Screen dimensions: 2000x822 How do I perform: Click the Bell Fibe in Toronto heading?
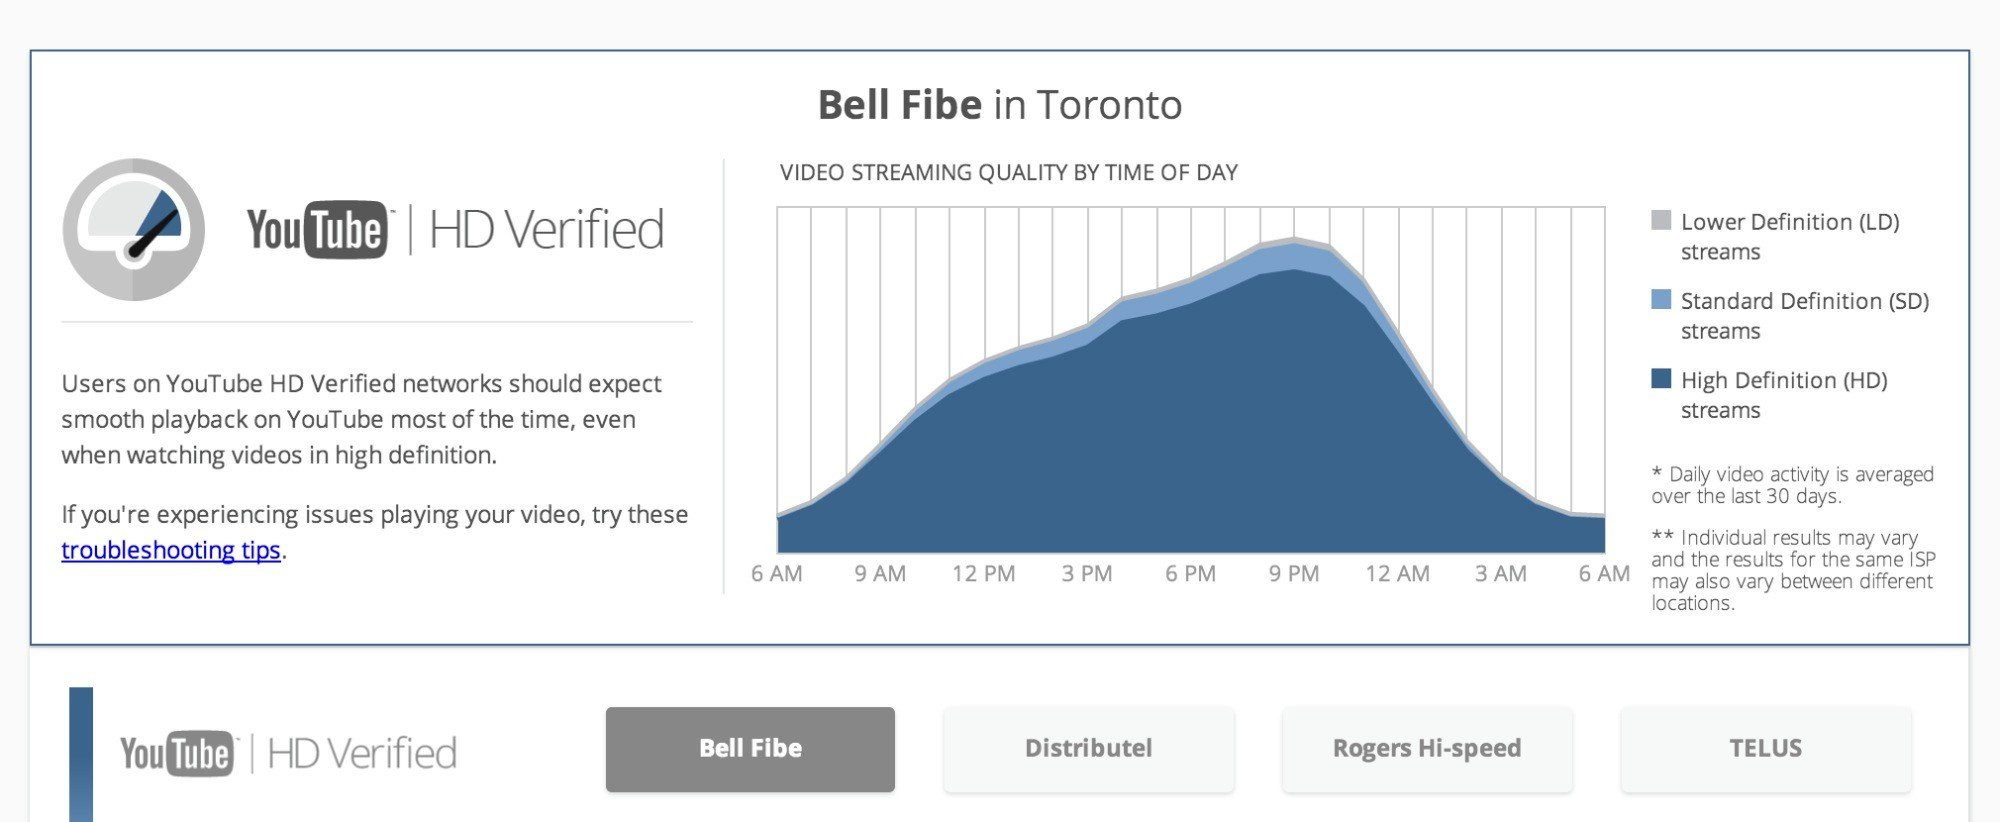[1000, 105]
